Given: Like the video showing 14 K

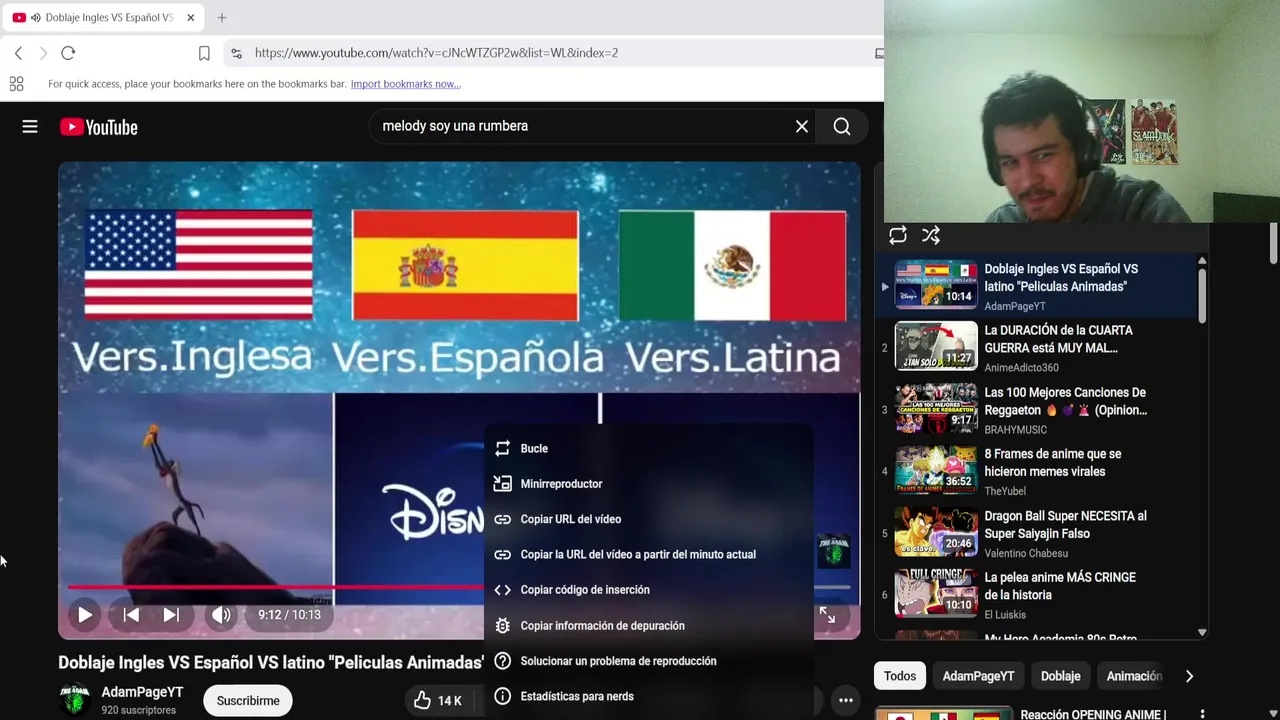Looking at the screenshot, I should (438, 701).
